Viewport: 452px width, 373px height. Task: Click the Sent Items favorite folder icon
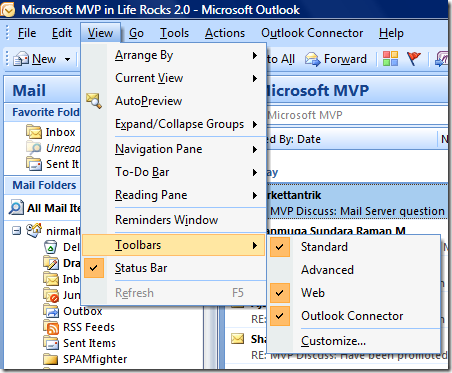(34, 164)
